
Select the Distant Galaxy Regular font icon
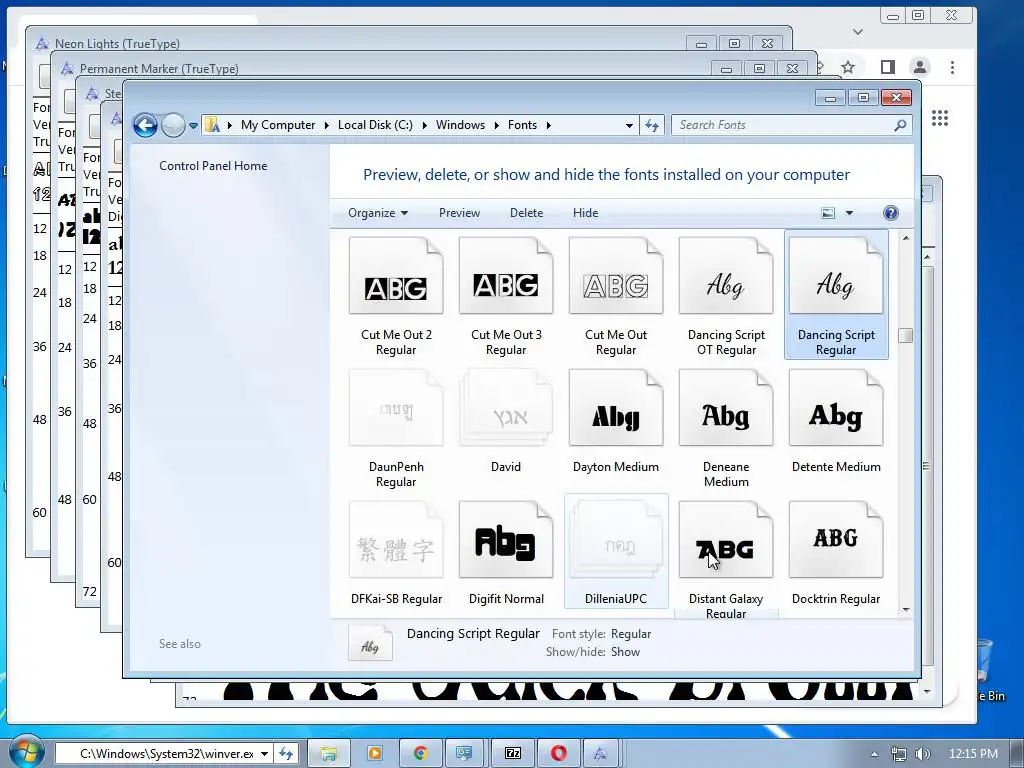[x=726, y=540]
